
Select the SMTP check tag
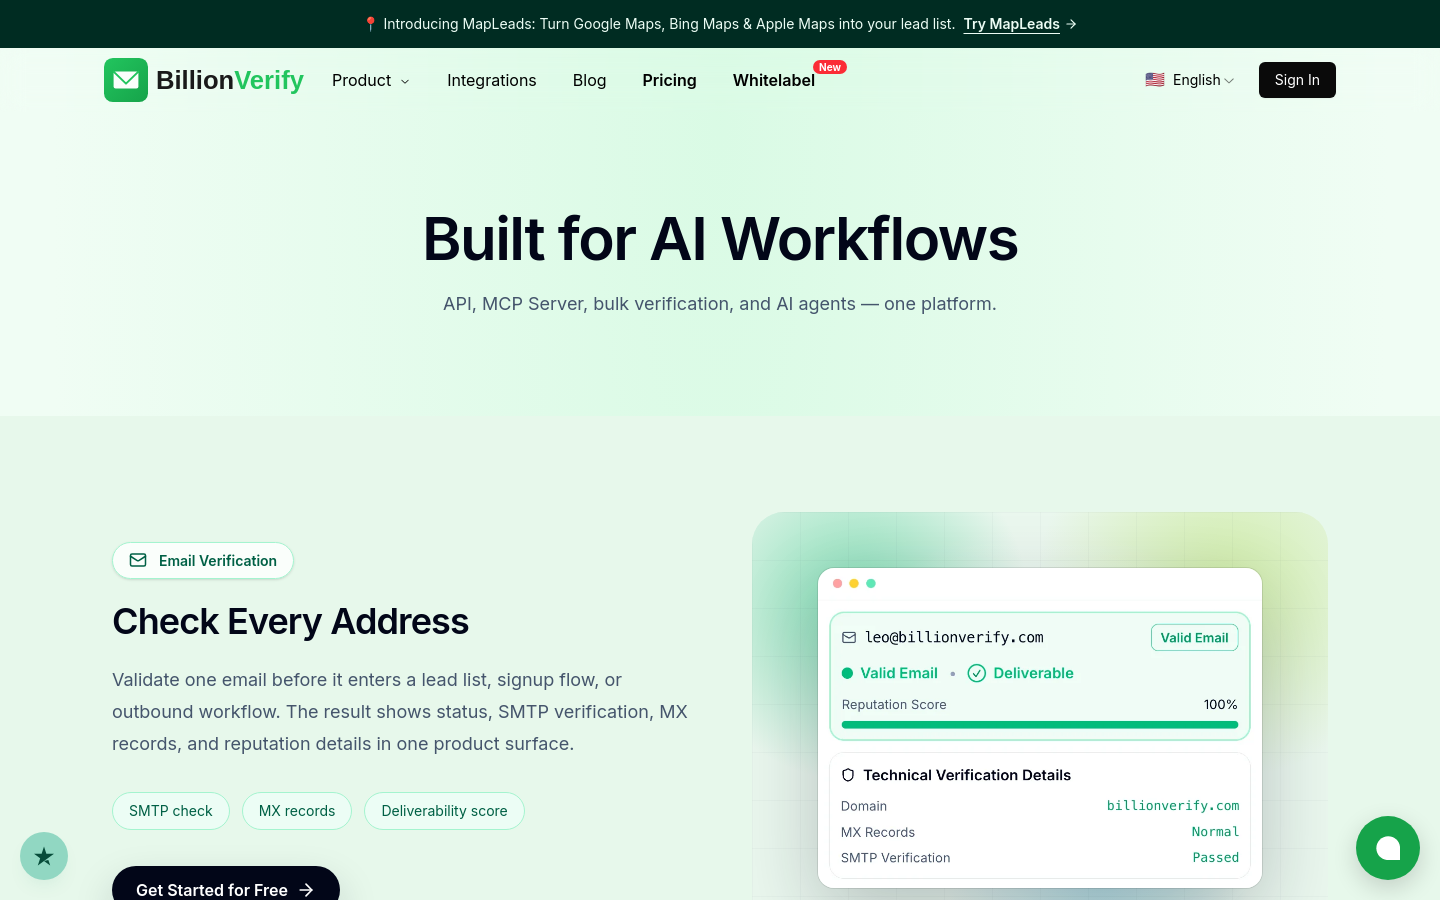(x=171, y=811)
